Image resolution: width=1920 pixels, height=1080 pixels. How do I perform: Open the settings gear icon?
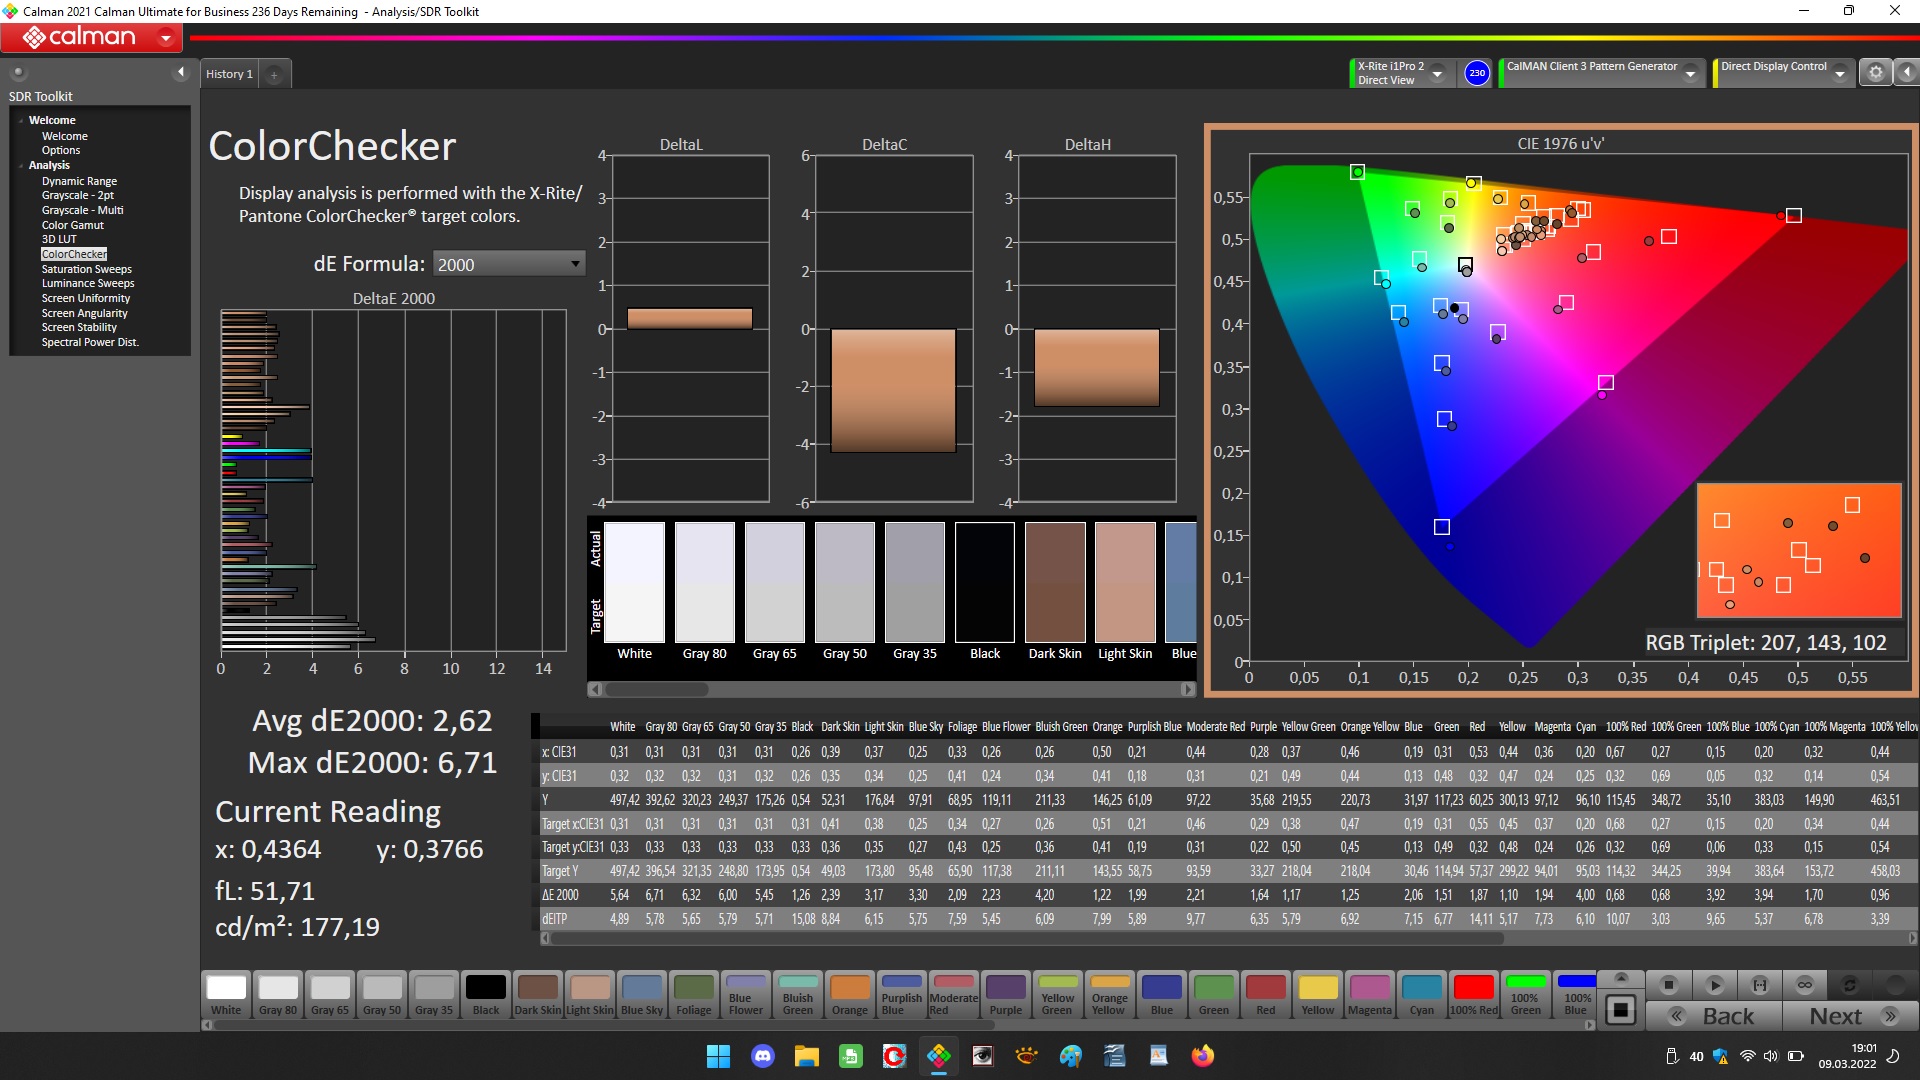click(x=1876, y=72)
